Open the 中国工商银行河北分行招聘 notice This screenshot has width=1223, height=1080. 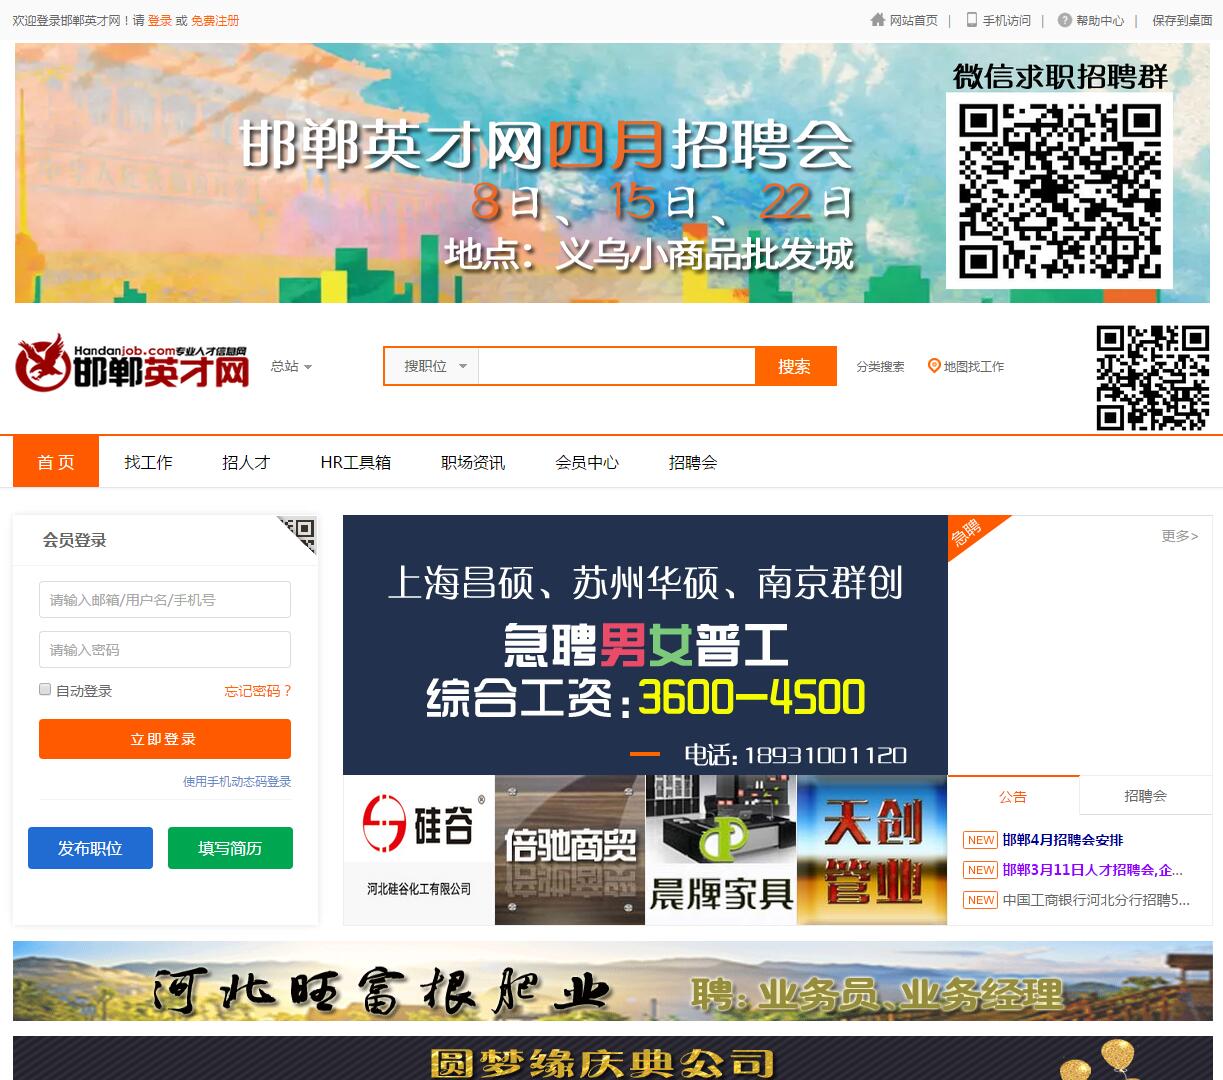click(1096, 900)
